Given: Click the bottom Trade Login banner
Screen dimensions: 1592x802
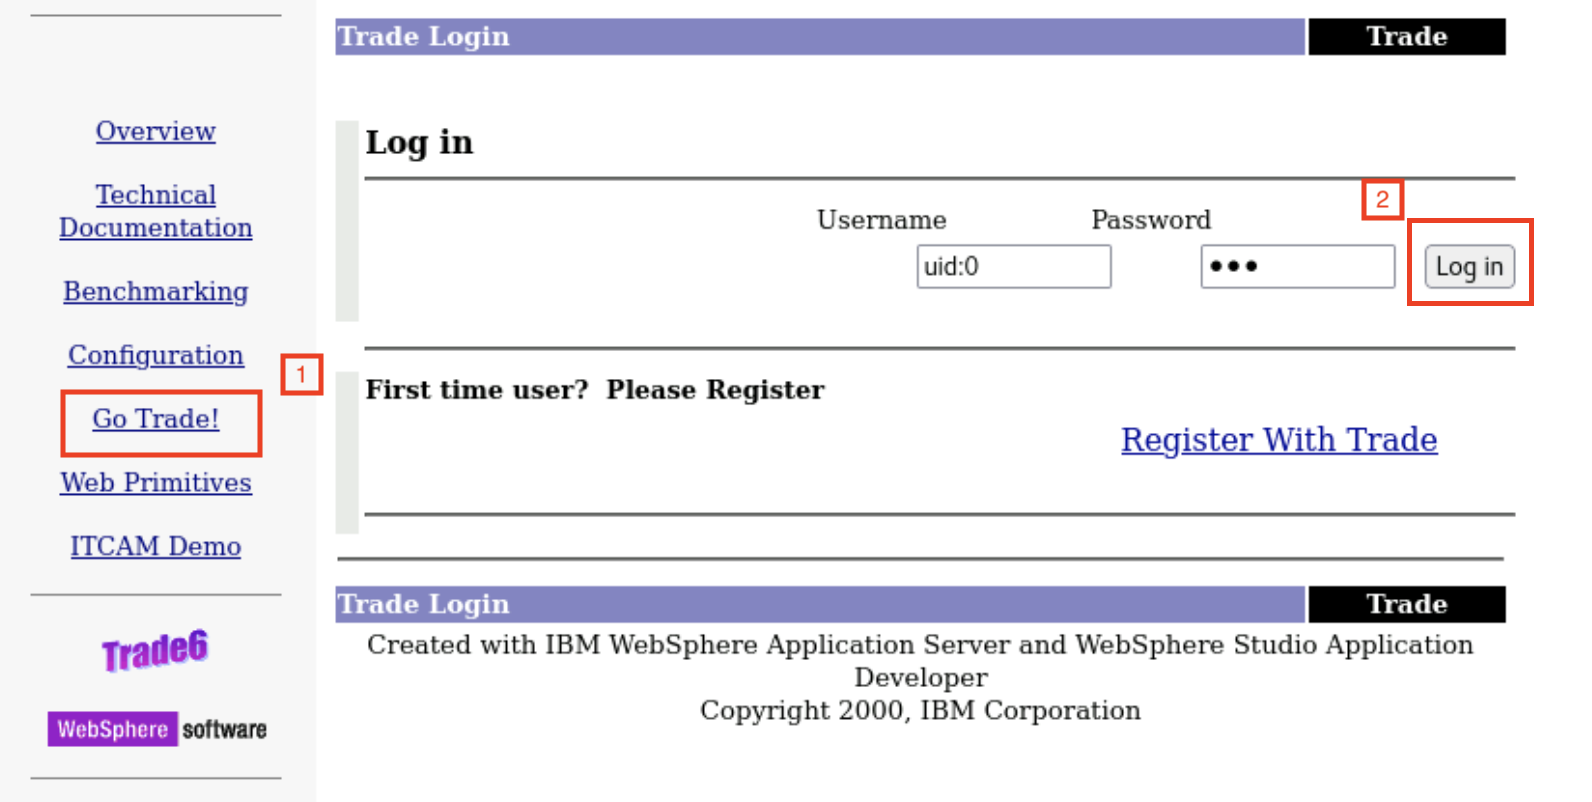Looking at the screenshot, I should 820,604.
